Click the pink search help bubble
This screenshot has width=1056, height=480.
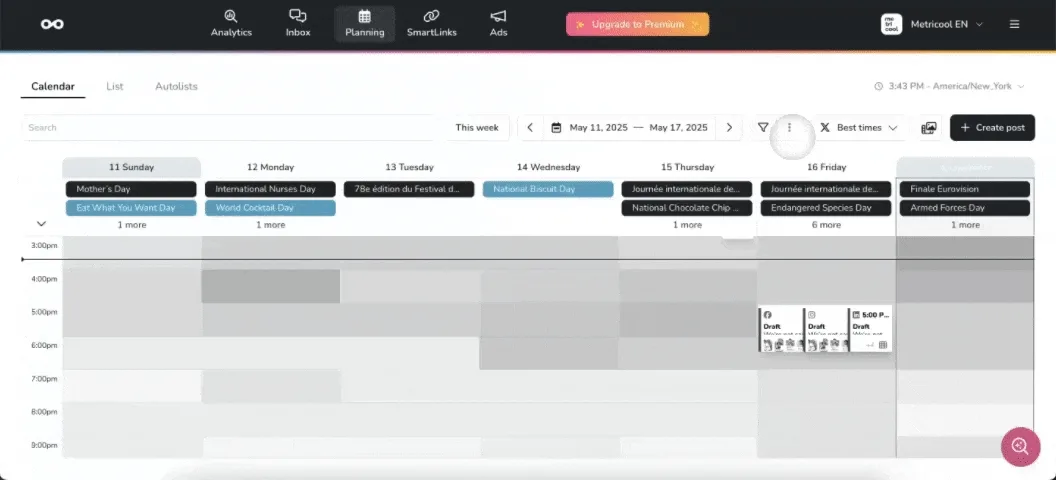pos(1020,446)
